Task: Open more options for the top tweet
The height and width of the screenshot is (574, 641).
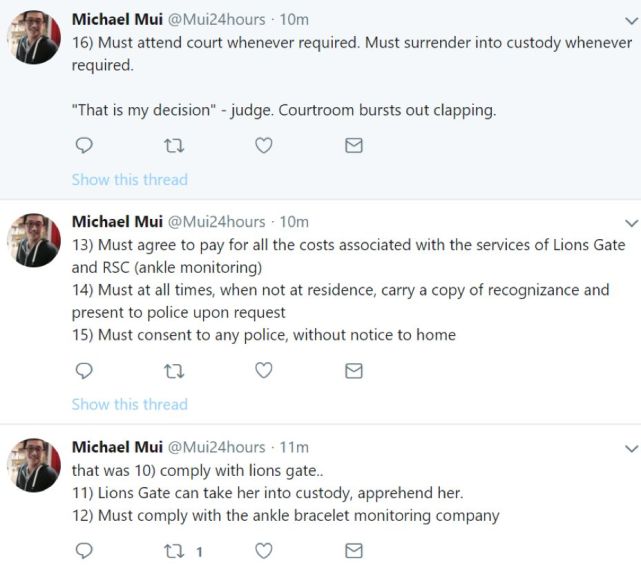Action: (x=630, y=20)
